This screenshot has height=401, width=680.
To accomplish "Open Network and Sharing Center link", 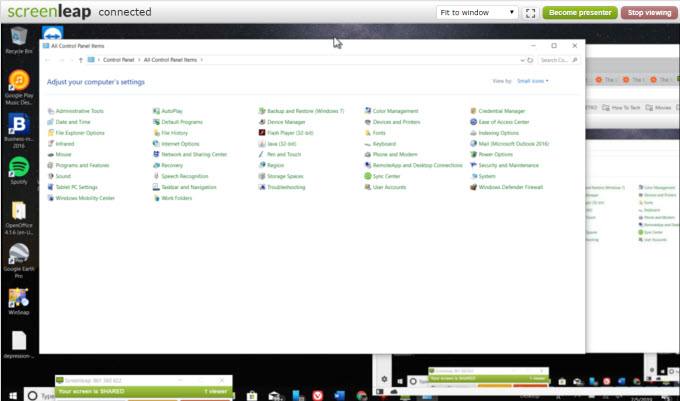I will [194, 154].
